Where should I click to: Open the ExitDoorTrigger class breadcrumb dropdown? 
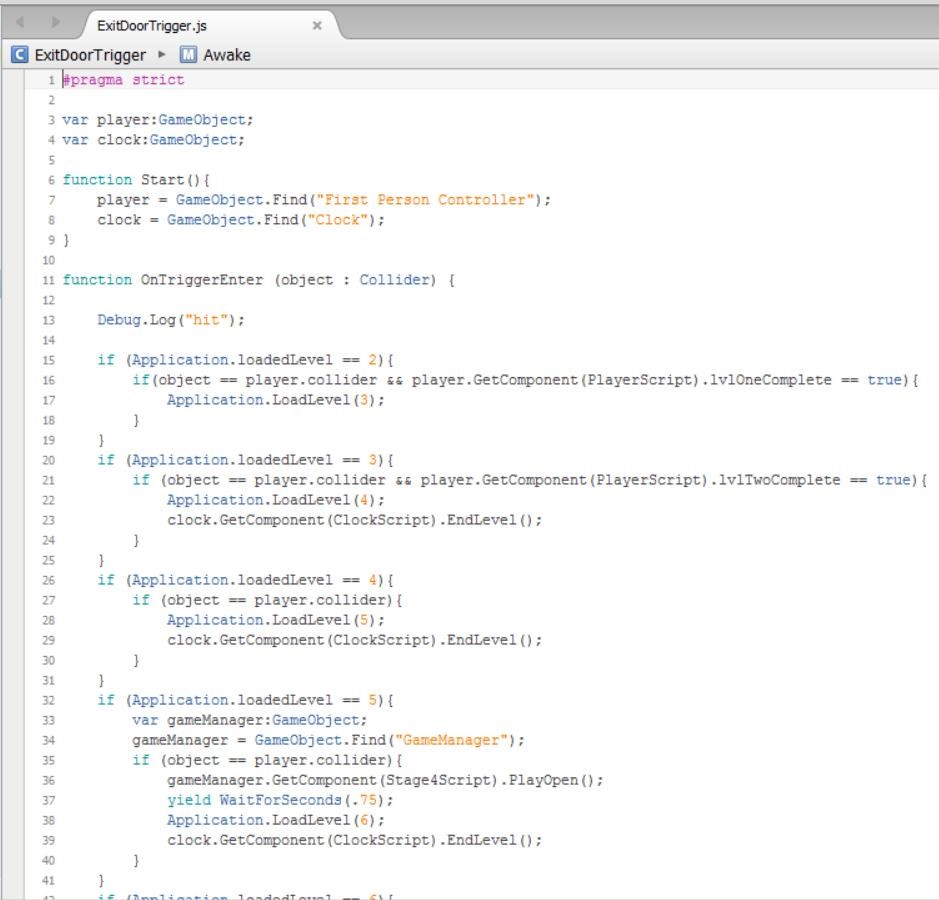90,55
